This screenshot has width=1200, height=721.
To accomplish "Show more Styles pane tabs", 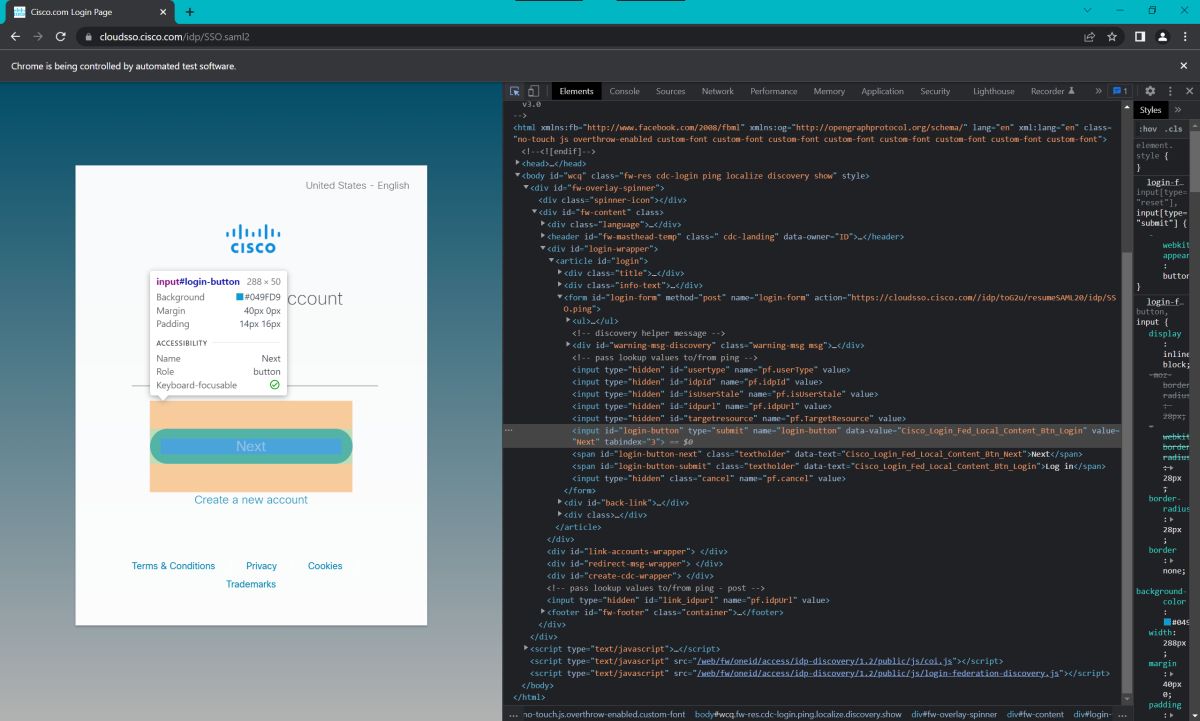I will pyautogui.click(x=1177, y=110).
